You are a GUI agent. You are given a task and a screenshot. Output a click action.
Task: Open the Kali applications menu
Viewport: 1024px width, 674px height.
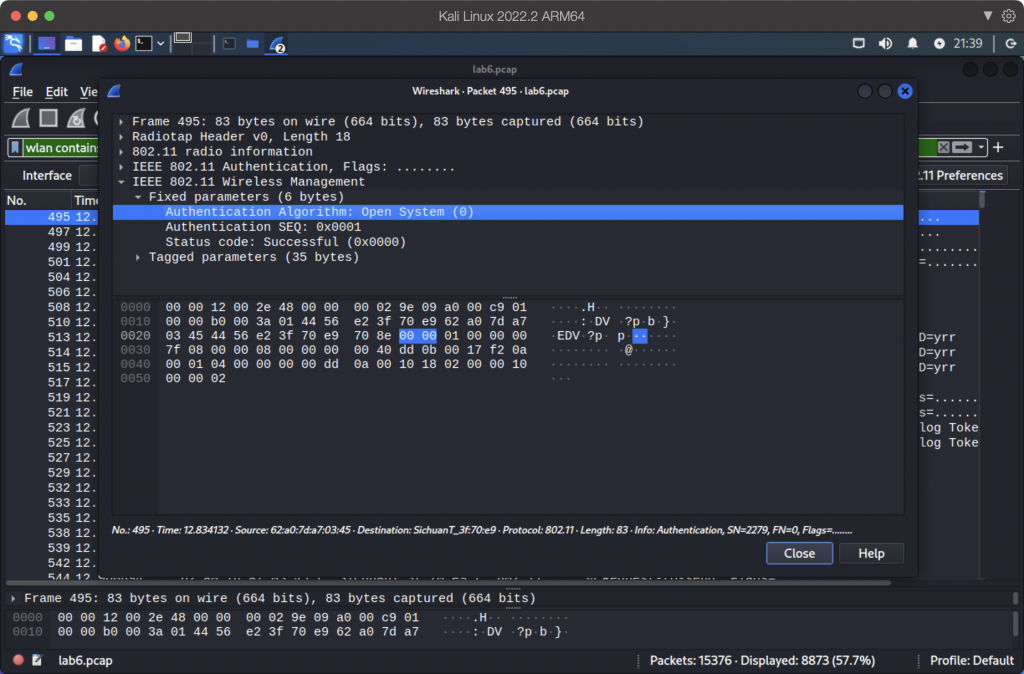13,44
